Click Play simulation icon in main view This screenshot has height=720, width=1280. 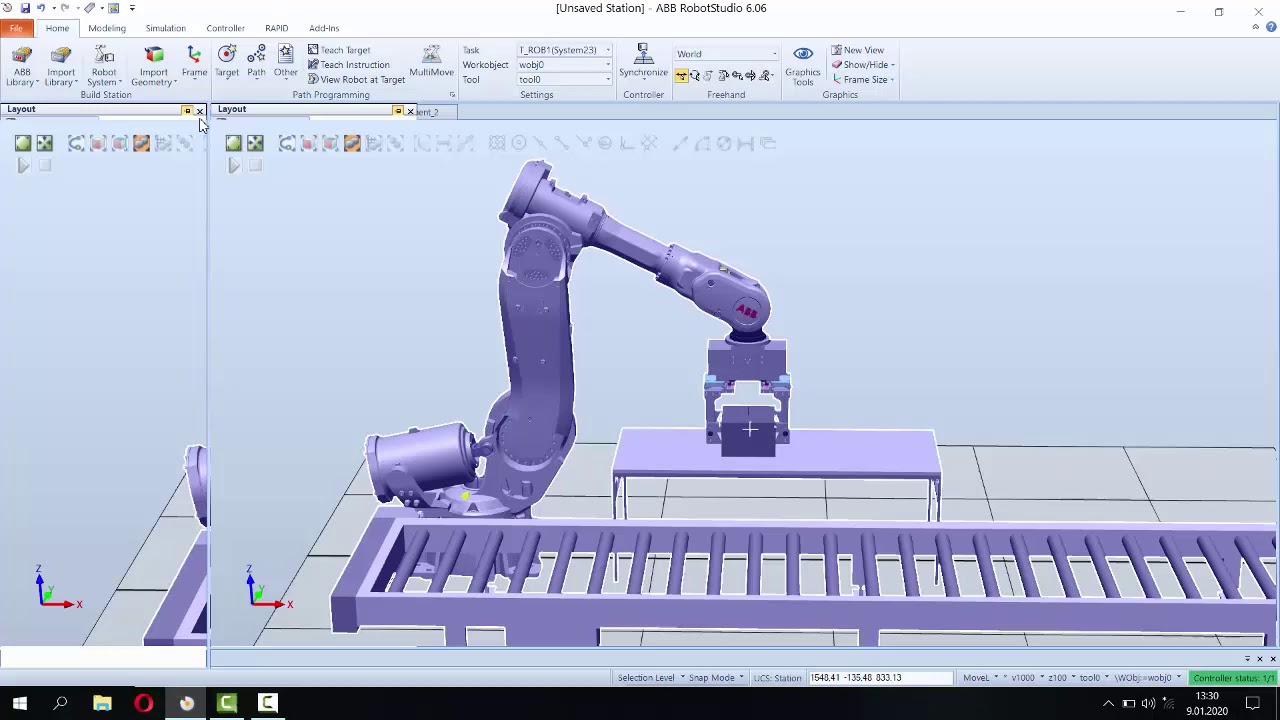coord(233,166)
